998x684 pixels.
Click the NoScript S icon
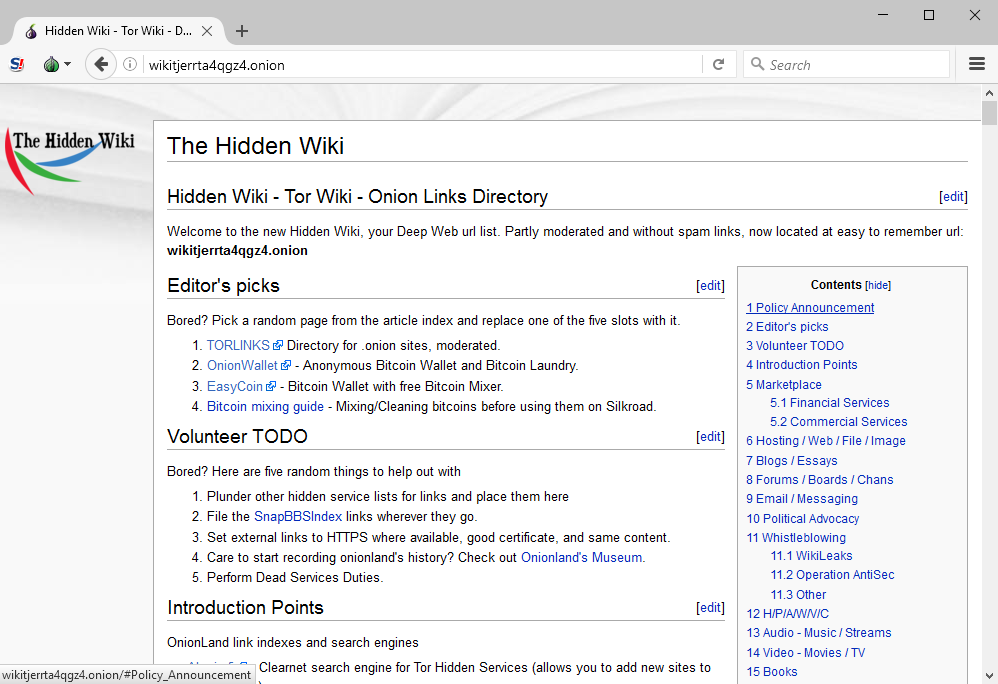(17, 64)
